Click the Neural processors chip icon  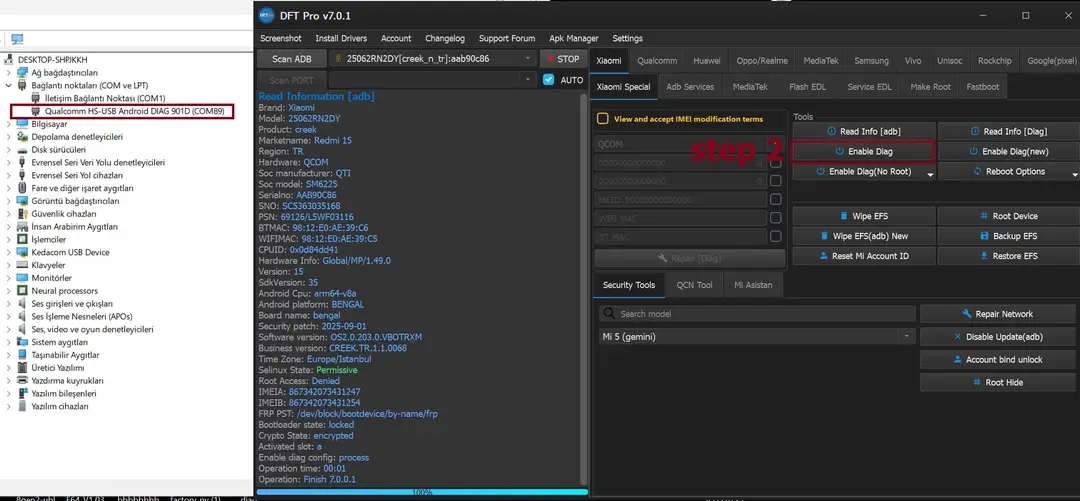click(24, 291)
